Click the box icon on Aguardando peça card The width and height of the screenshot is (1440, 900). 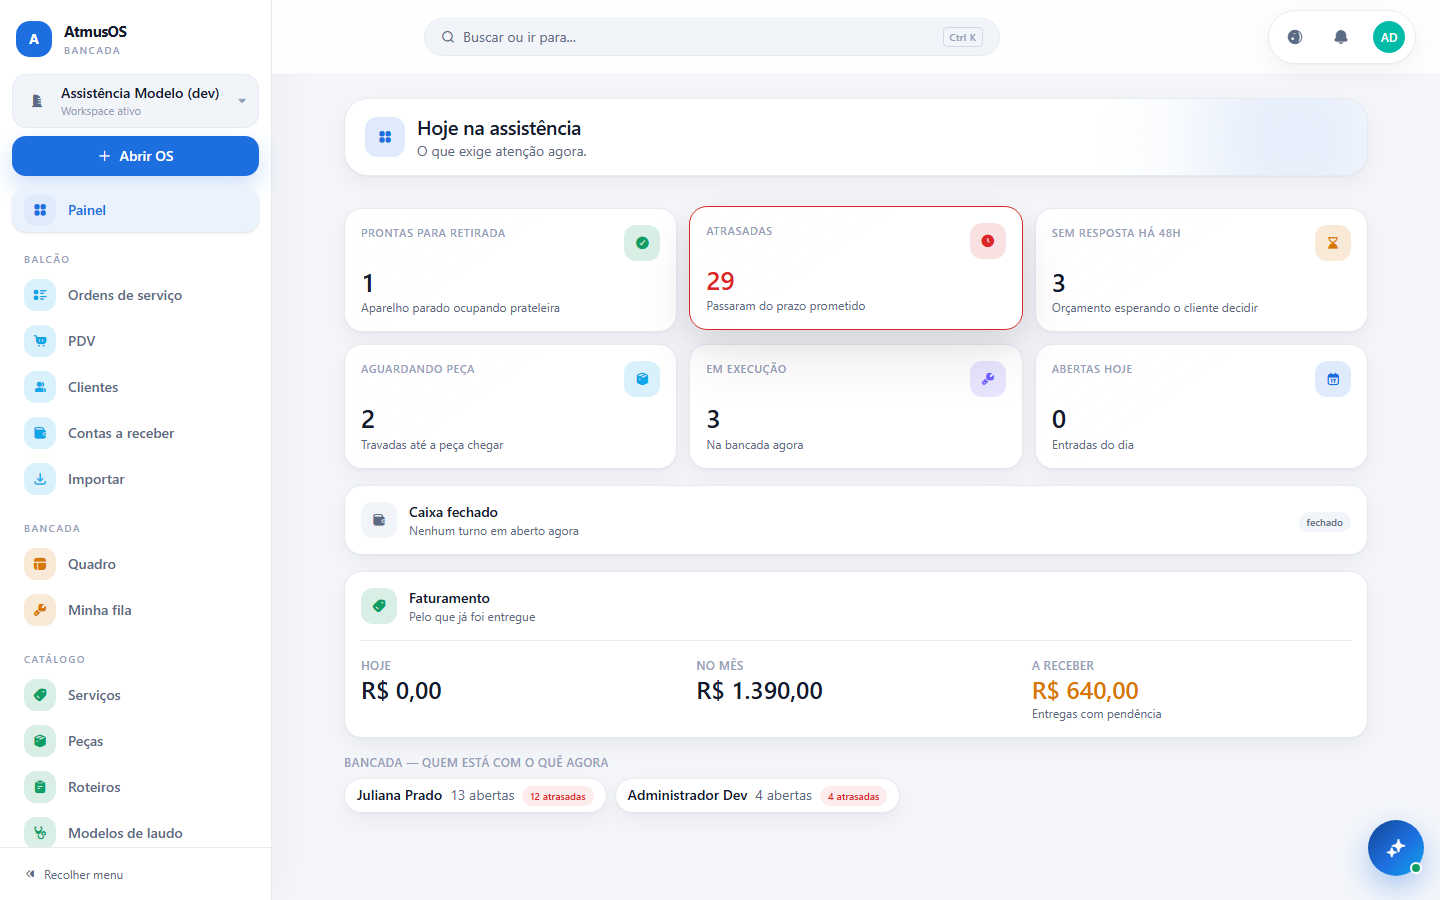tap(642, 379)
